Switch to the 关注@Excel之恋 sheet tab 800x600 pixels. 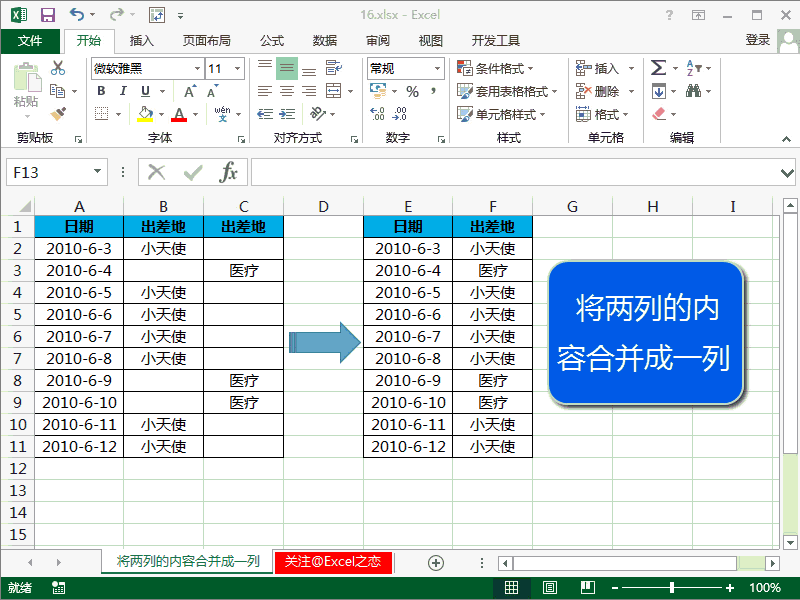click(x=333, y=562)
